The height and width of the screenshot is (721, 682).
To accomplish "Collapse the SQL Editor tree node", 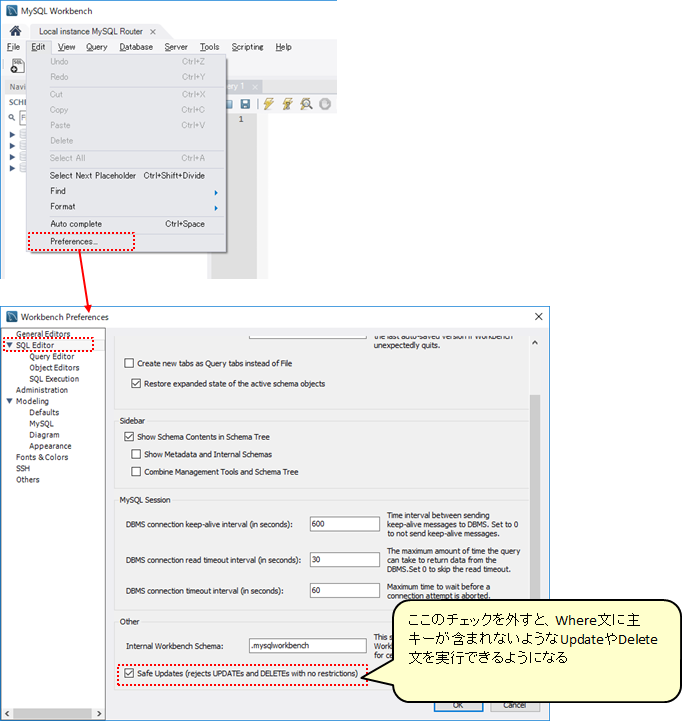I will click(x=9, y=345).
